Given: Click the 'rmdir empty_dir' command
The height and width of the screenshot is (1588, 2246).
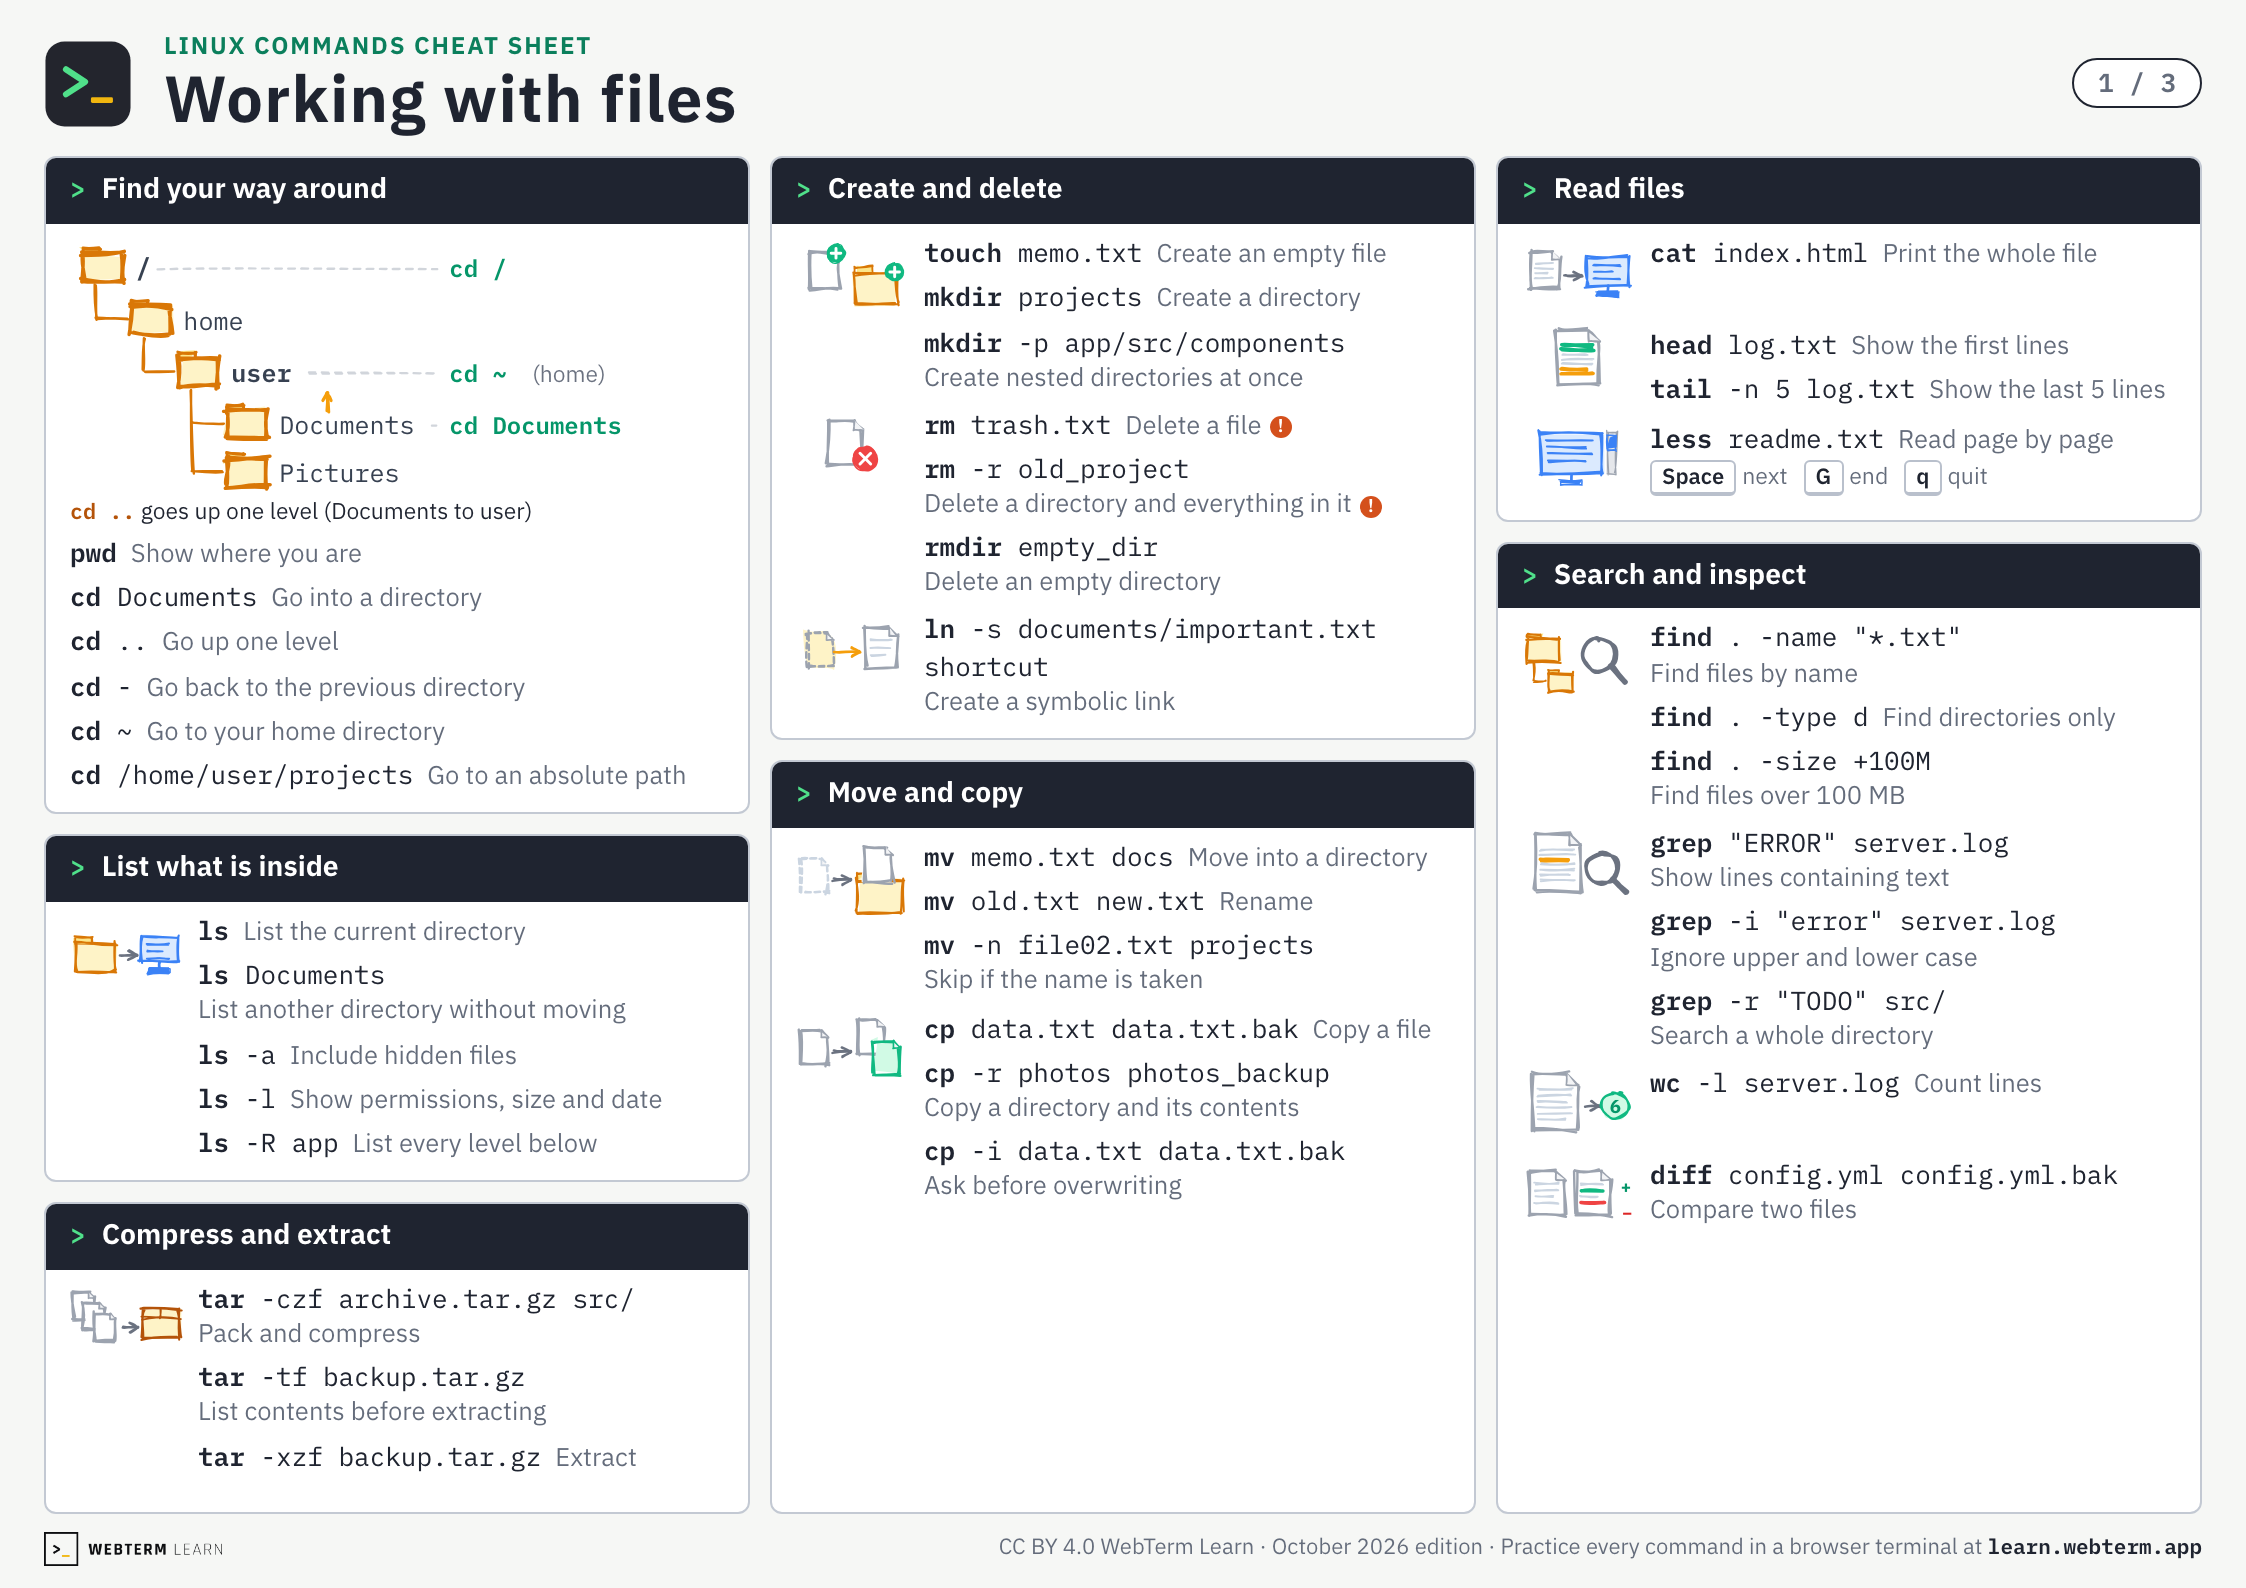Looking at the screenshot, I should [x=1041, y=548].
